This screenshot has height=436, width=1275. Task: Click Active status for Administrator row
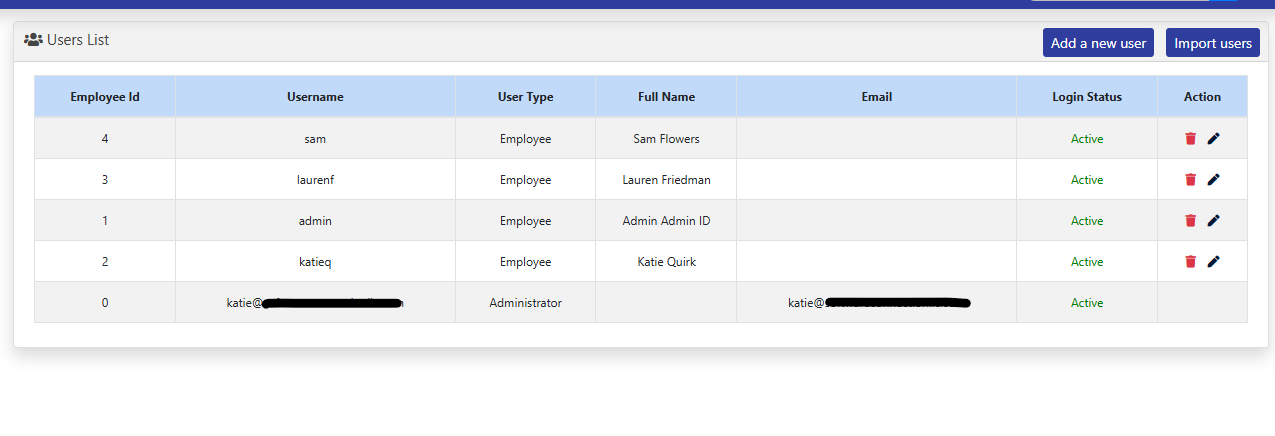click(x=1087, y=303)
